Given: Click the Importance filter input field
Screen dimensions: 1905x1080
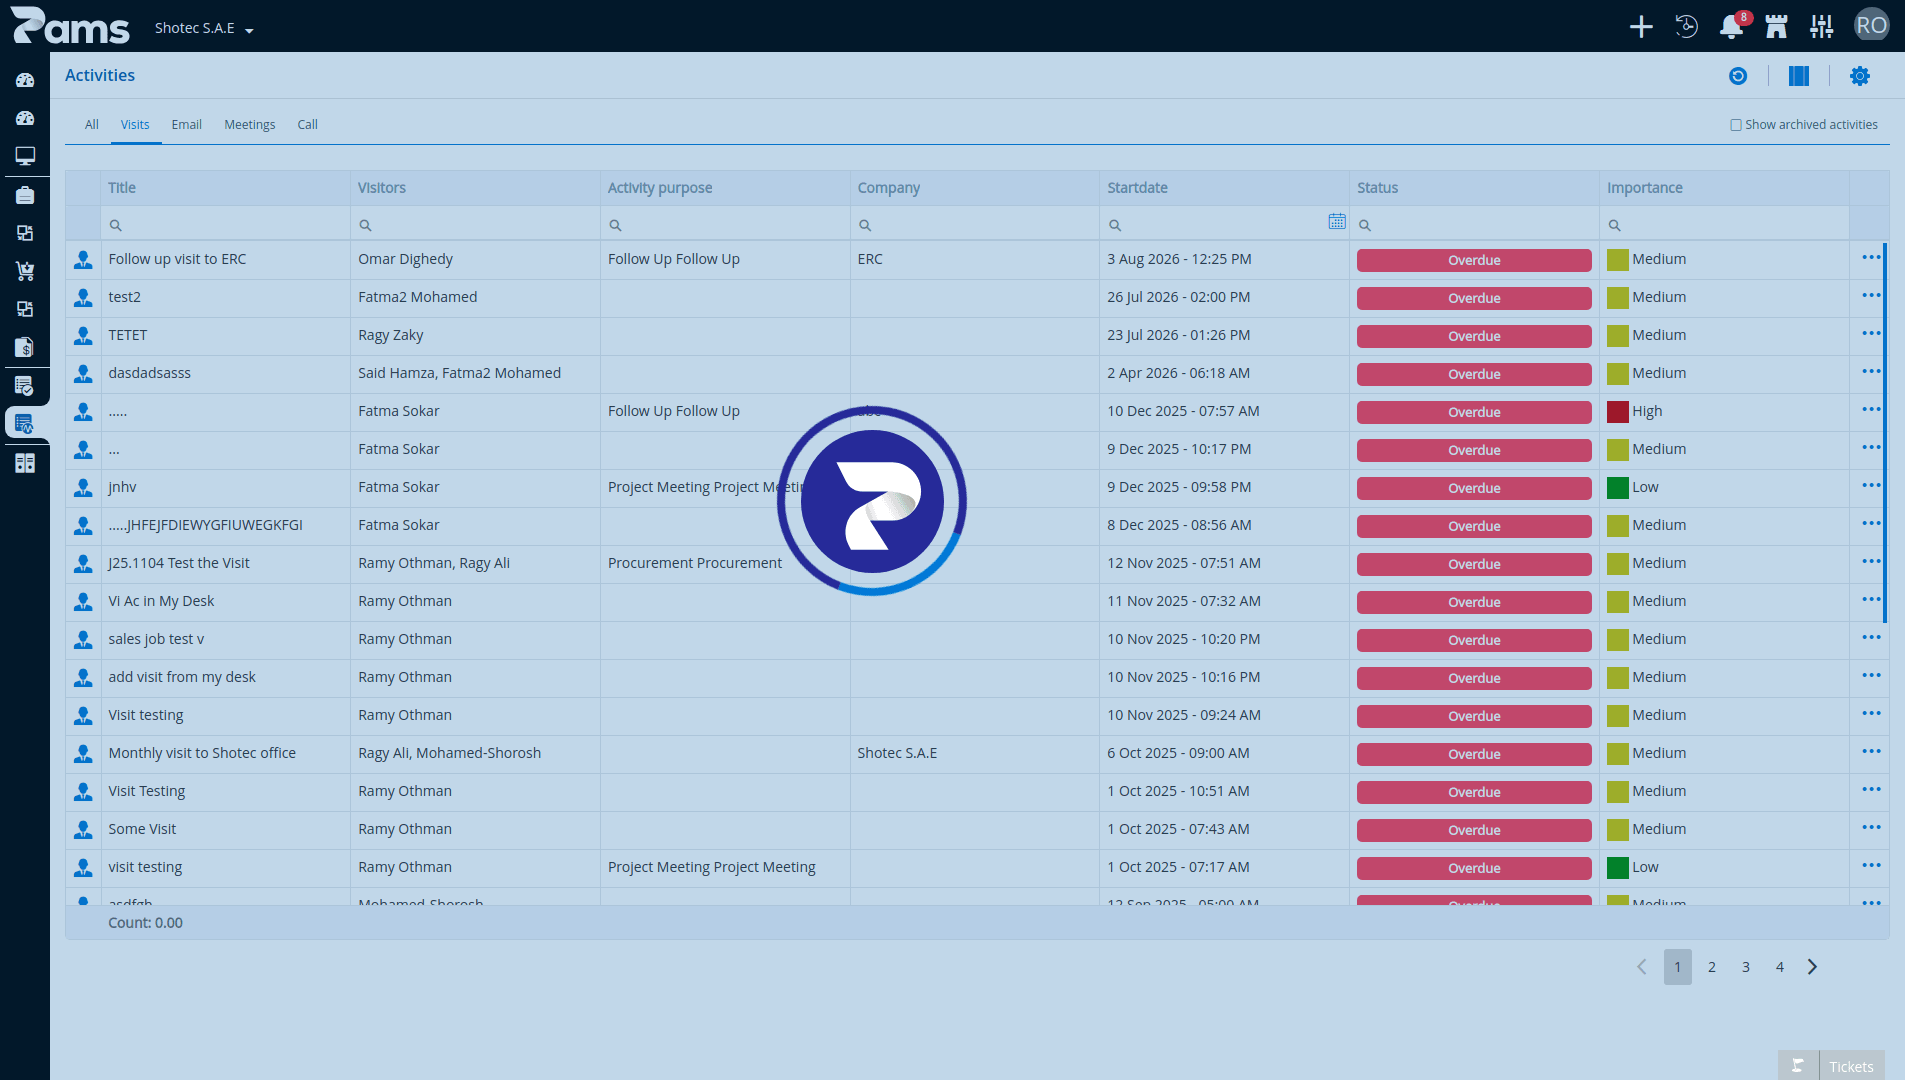Looking at the screenshot, I should [x=1725, y=225].
